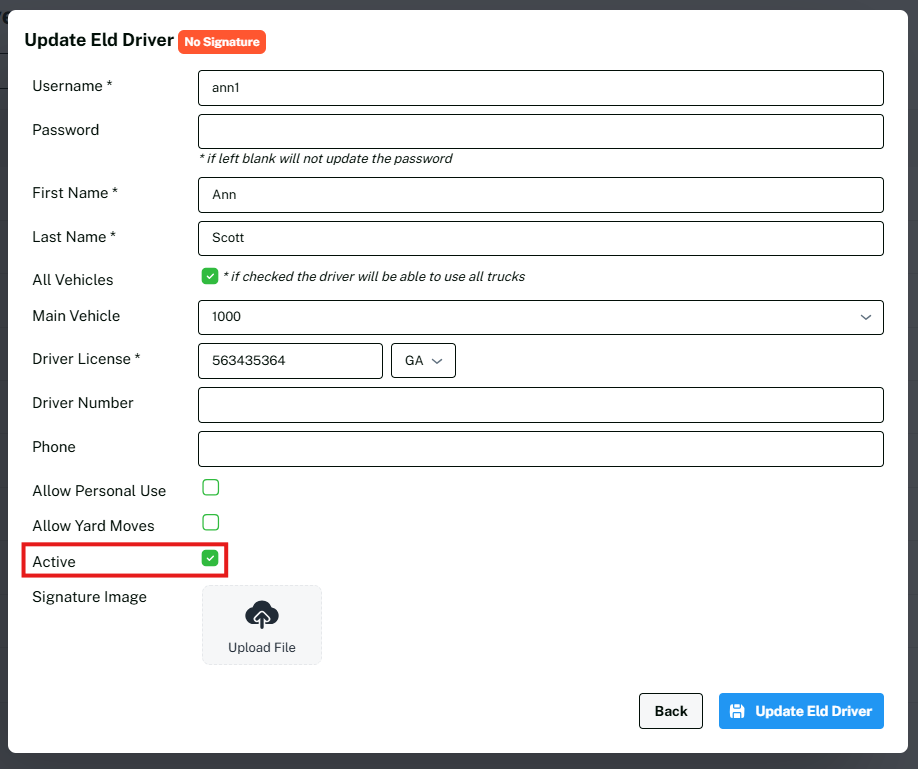Click the Main Vehicle chevron arrow
This screenshot has height=769, width=918.
[x=865, y=317]
